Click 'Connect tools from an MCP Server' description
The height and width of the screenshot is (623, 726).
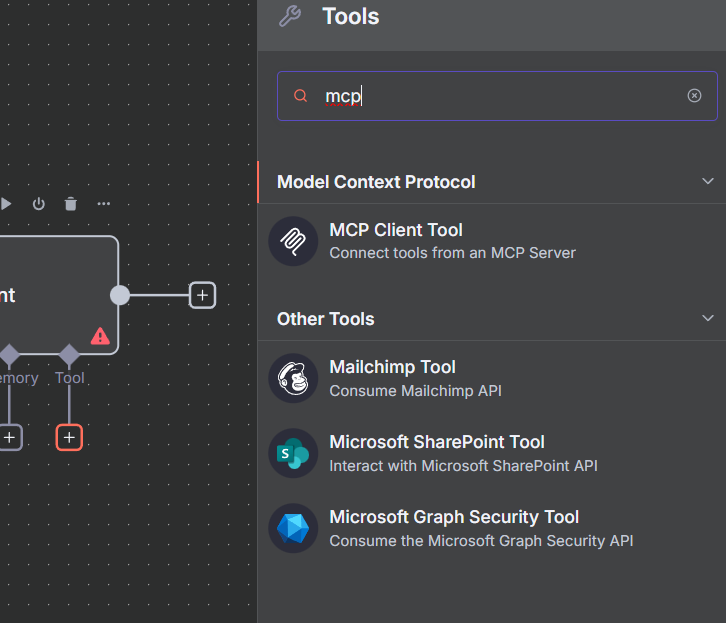click(x=452, y=253)
